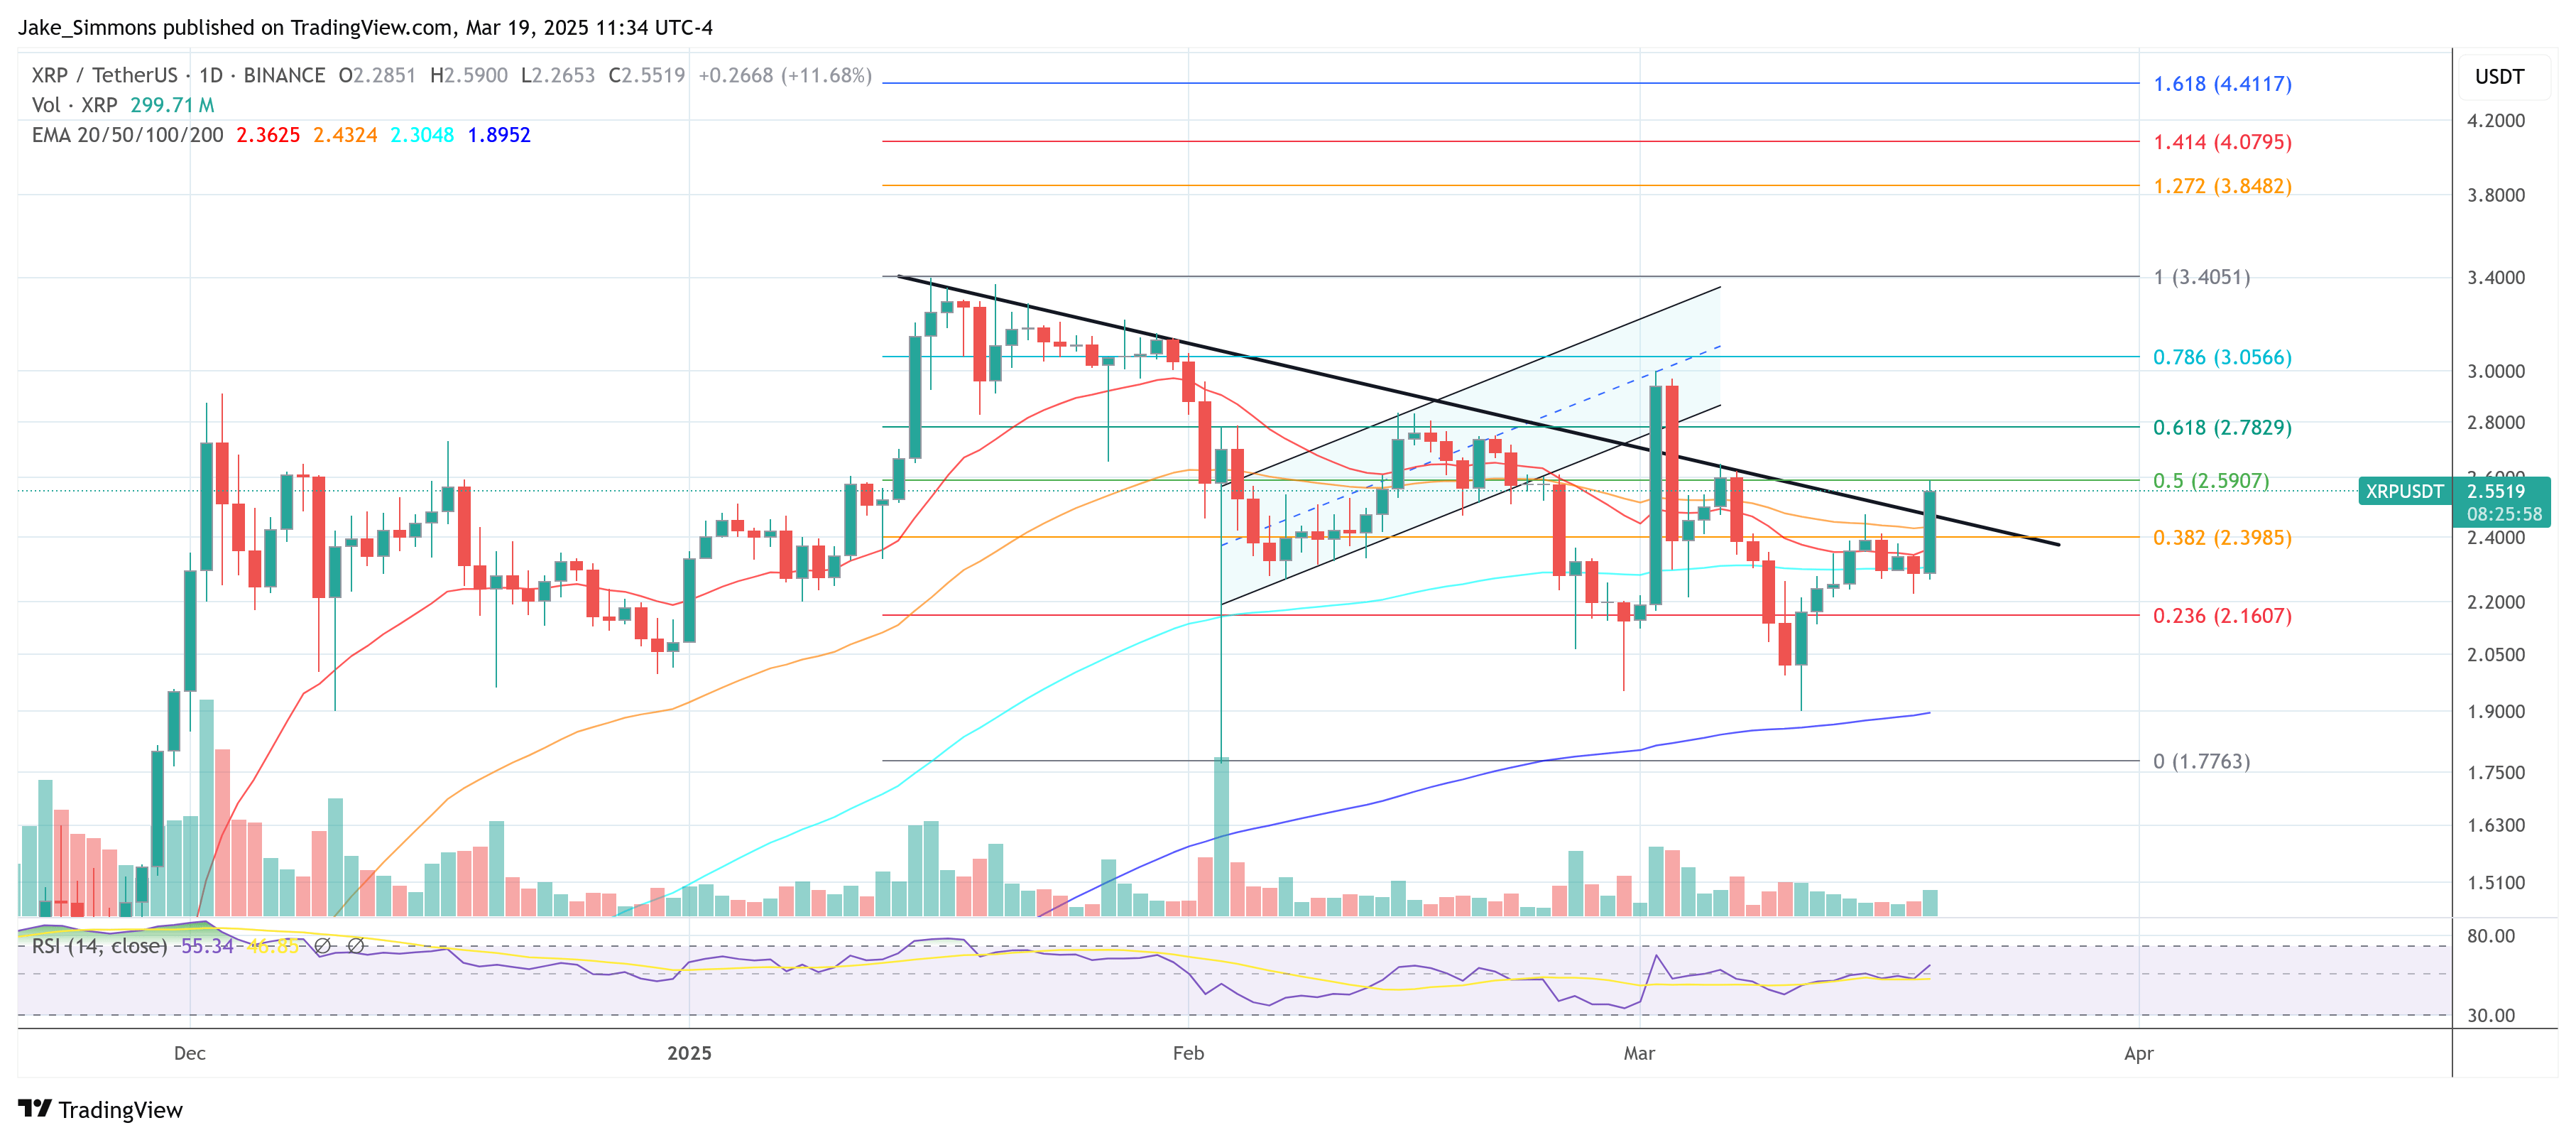
Task: Select the 1.618 (4.4117) Fibonacci label
Action: tap(2222, 84)
